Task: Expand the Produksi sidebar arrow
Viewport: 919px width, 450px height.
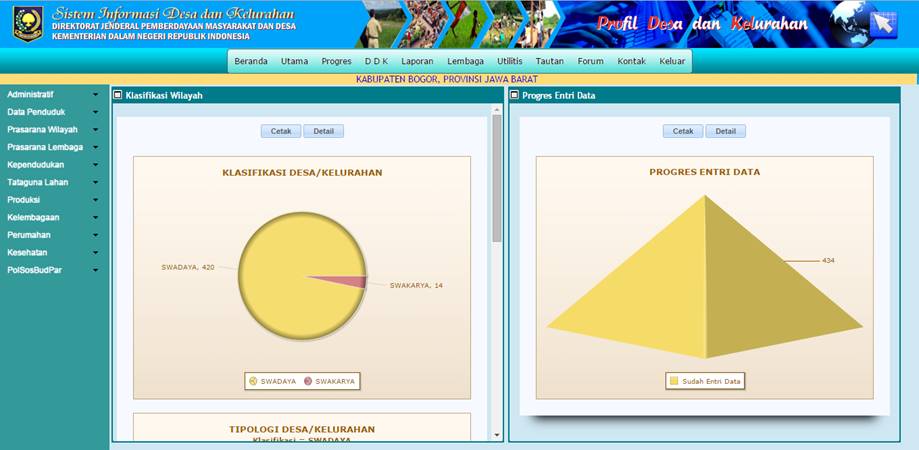Action: 96,200
